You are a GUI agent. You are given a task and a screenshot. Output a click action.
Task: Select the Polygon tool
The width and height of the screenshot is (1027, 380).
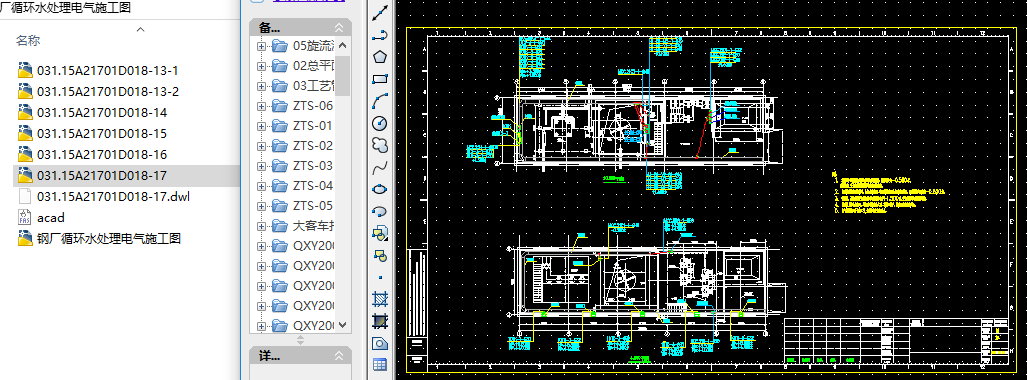tap(380, 57)
